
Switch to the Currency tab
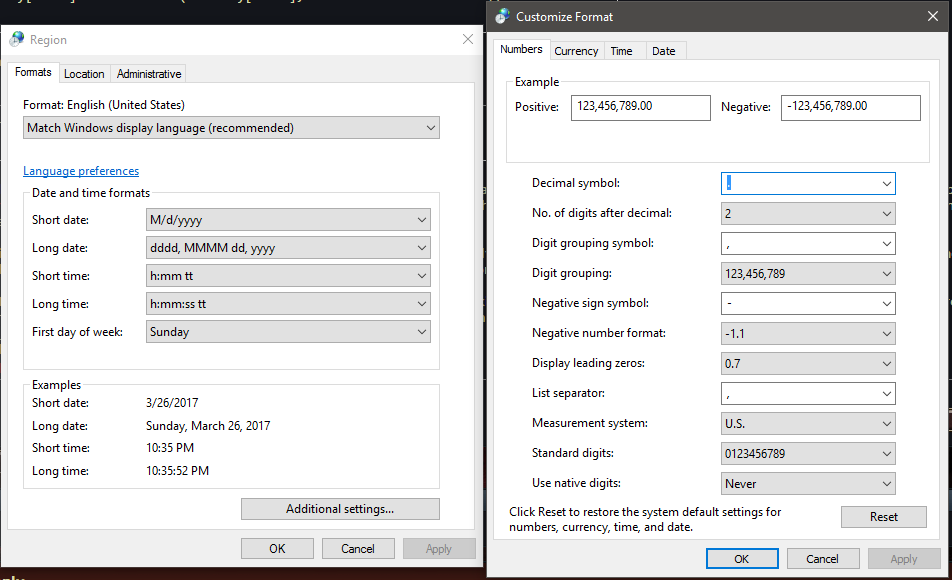(576, 51)
